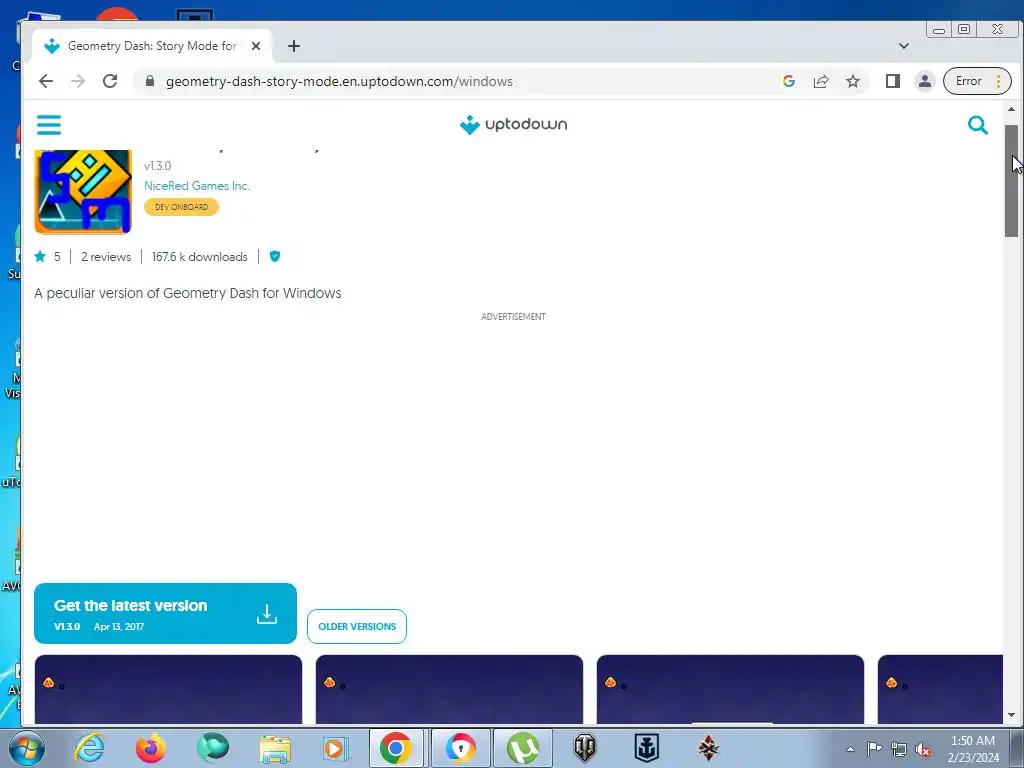Click the scrollbar up arrow
The width and height of the screenshot is (1024, 768).
tap(1011, 110)
